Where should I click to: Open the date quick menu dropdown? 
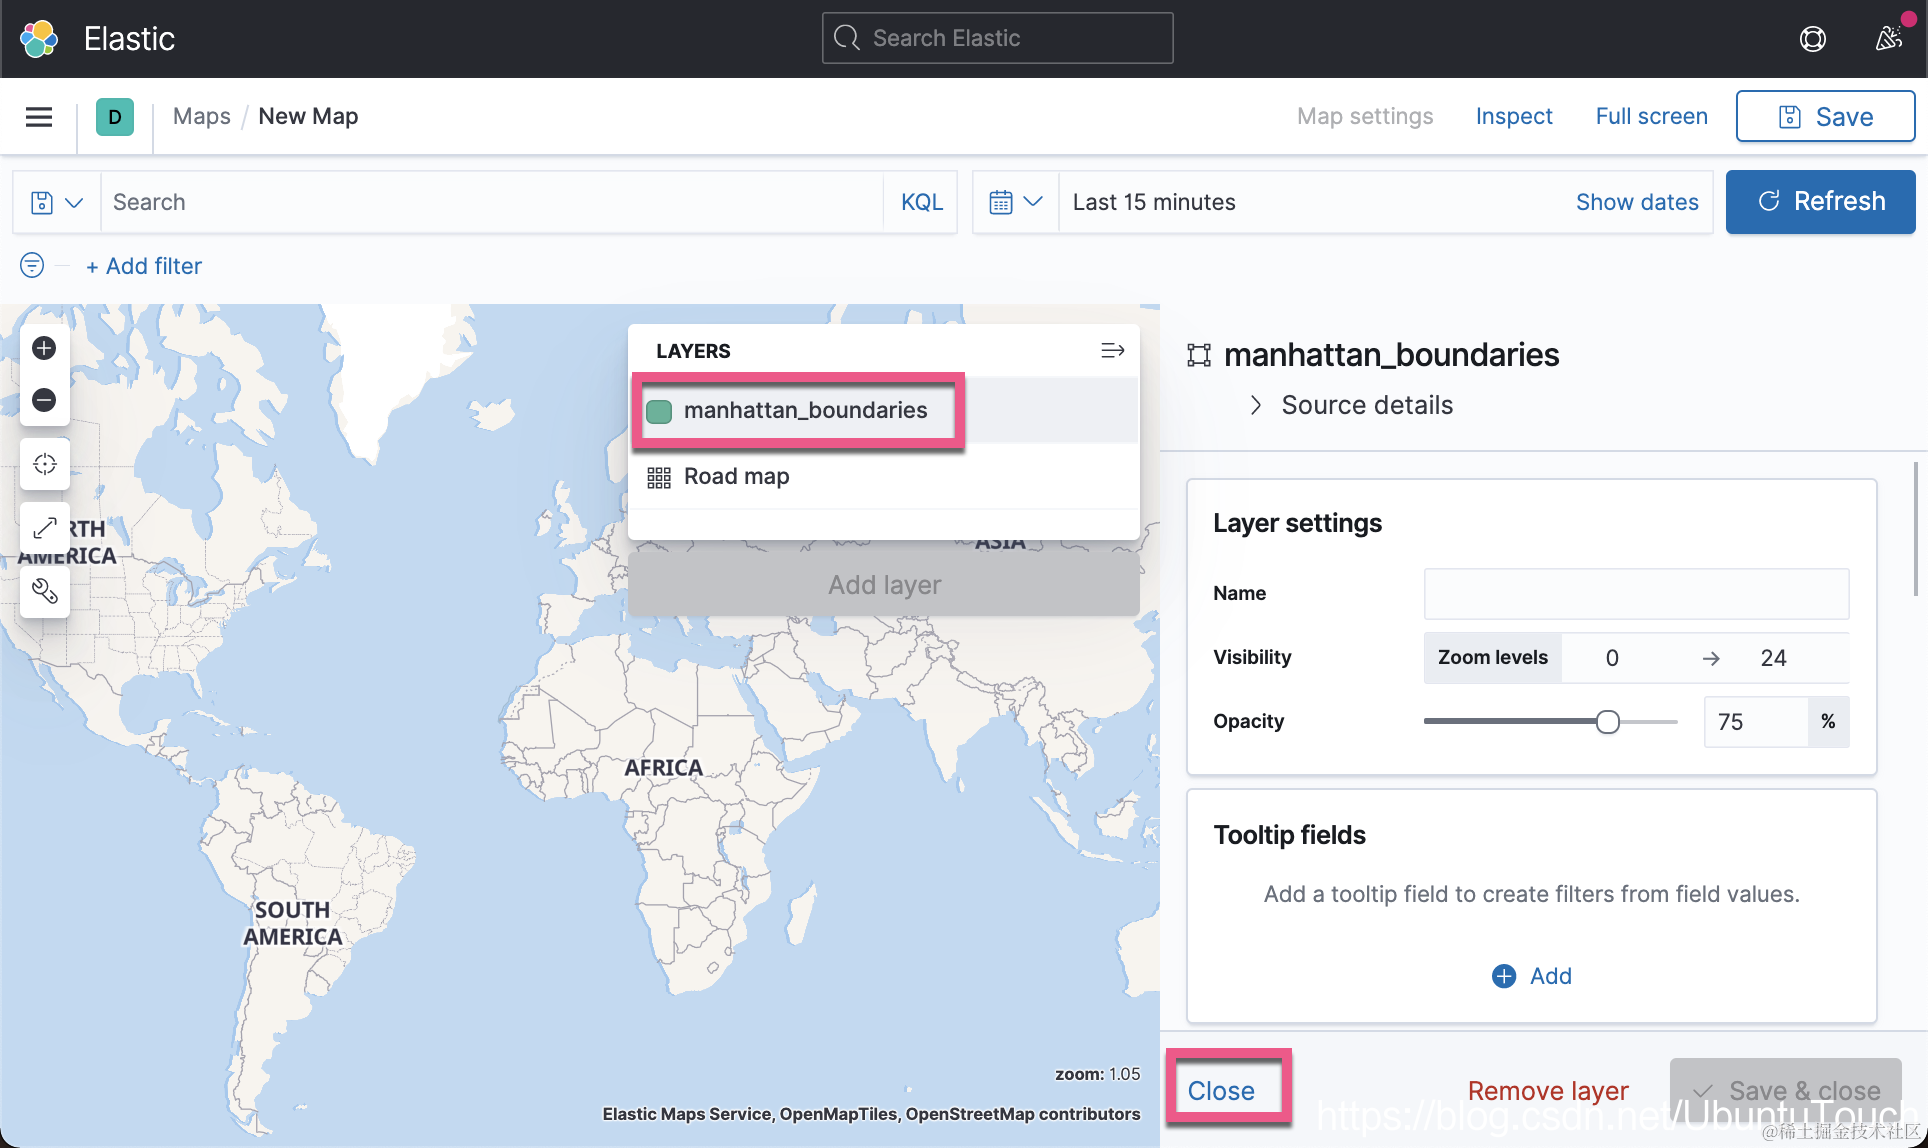point(1015,202)
